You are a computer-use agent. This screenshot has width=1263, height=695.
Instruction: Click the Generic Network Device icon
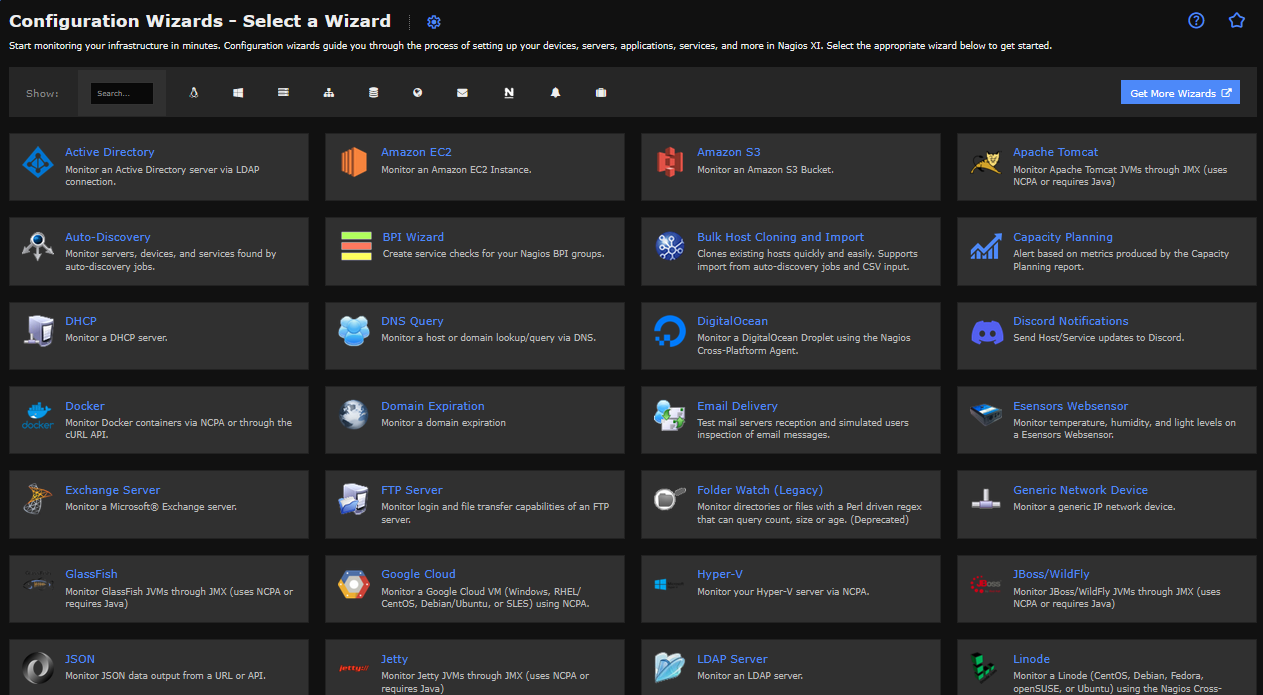[986, 499]
